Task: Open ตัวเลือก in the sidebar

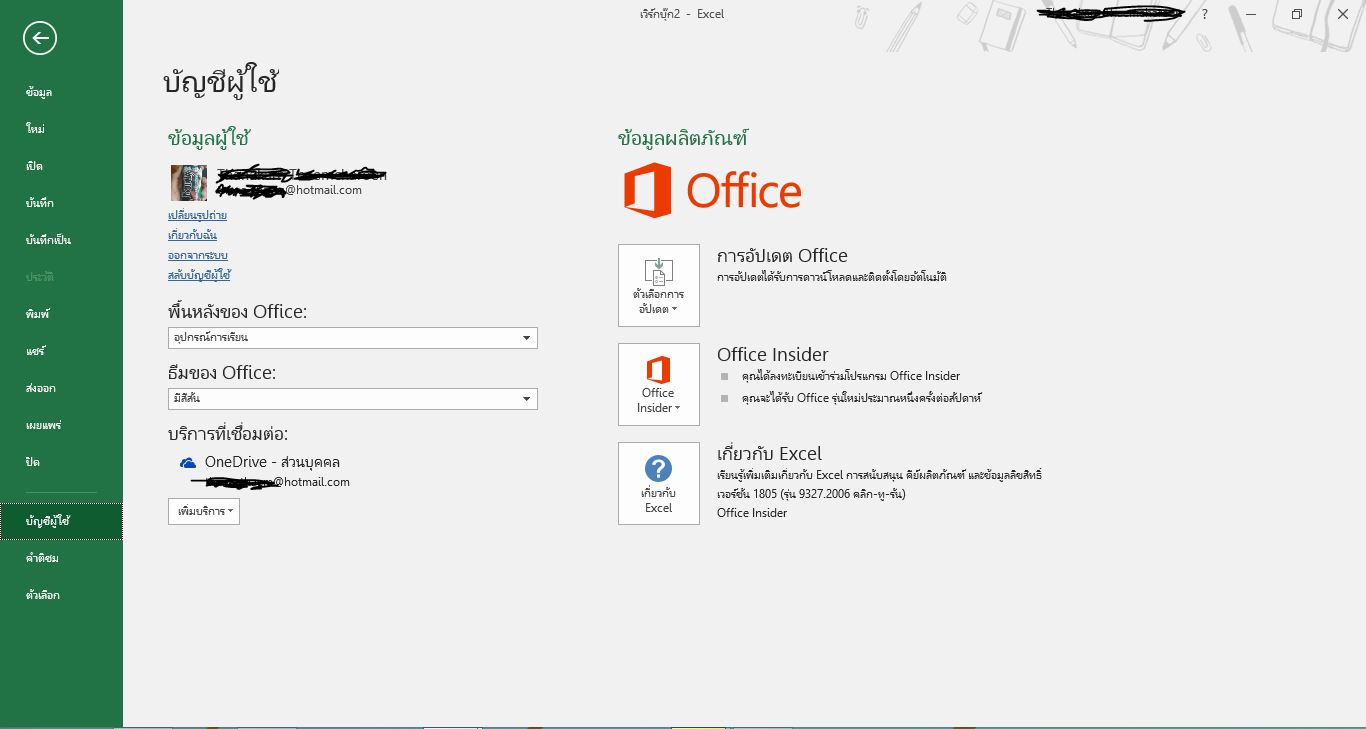Action: coord(61,595)
